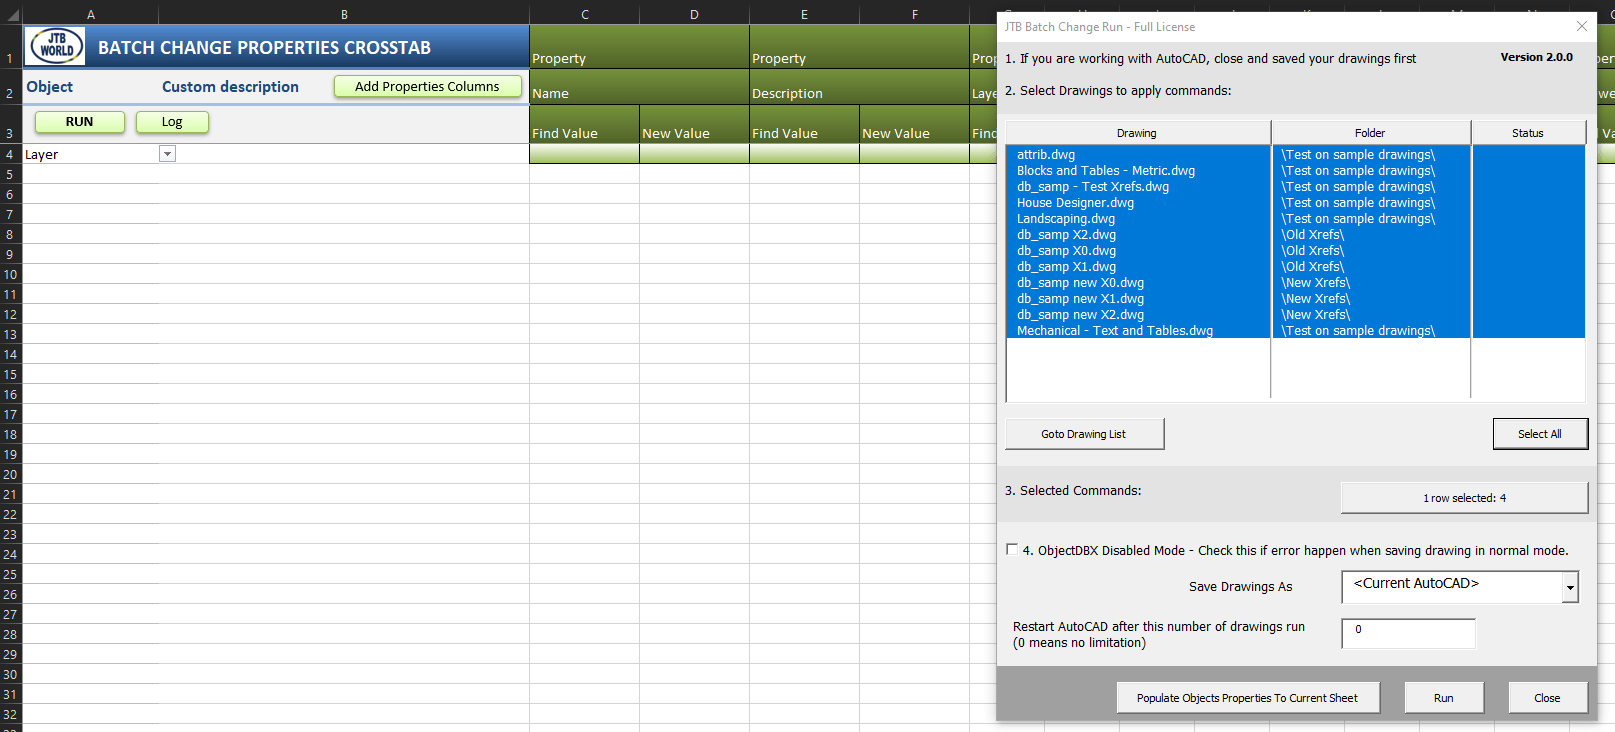Select Landscaping.dwg drawing
1615x732 pixels.
[1066, 219]
